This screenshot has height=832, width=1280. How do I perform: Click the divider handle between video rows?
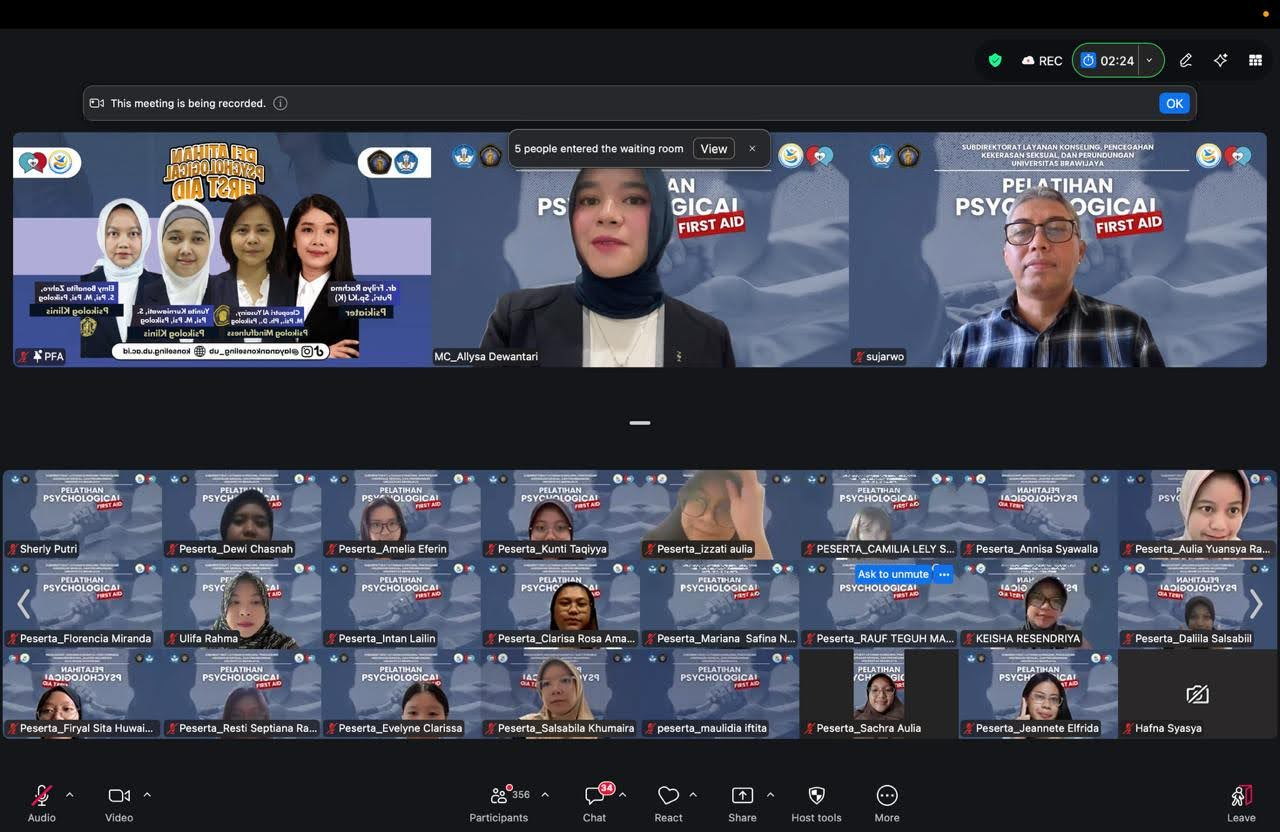click(640, 423)
